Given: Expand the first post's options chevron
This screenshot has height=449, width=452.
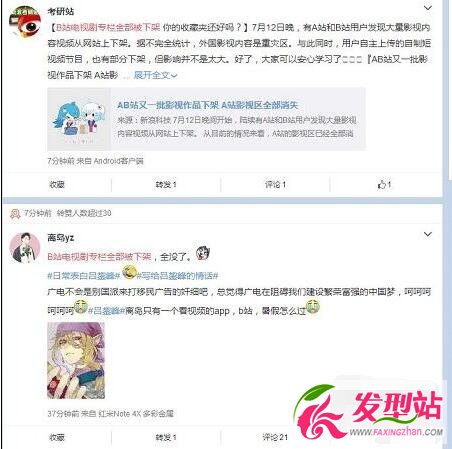Looking at the screenshot, I should tap(428, 8).
